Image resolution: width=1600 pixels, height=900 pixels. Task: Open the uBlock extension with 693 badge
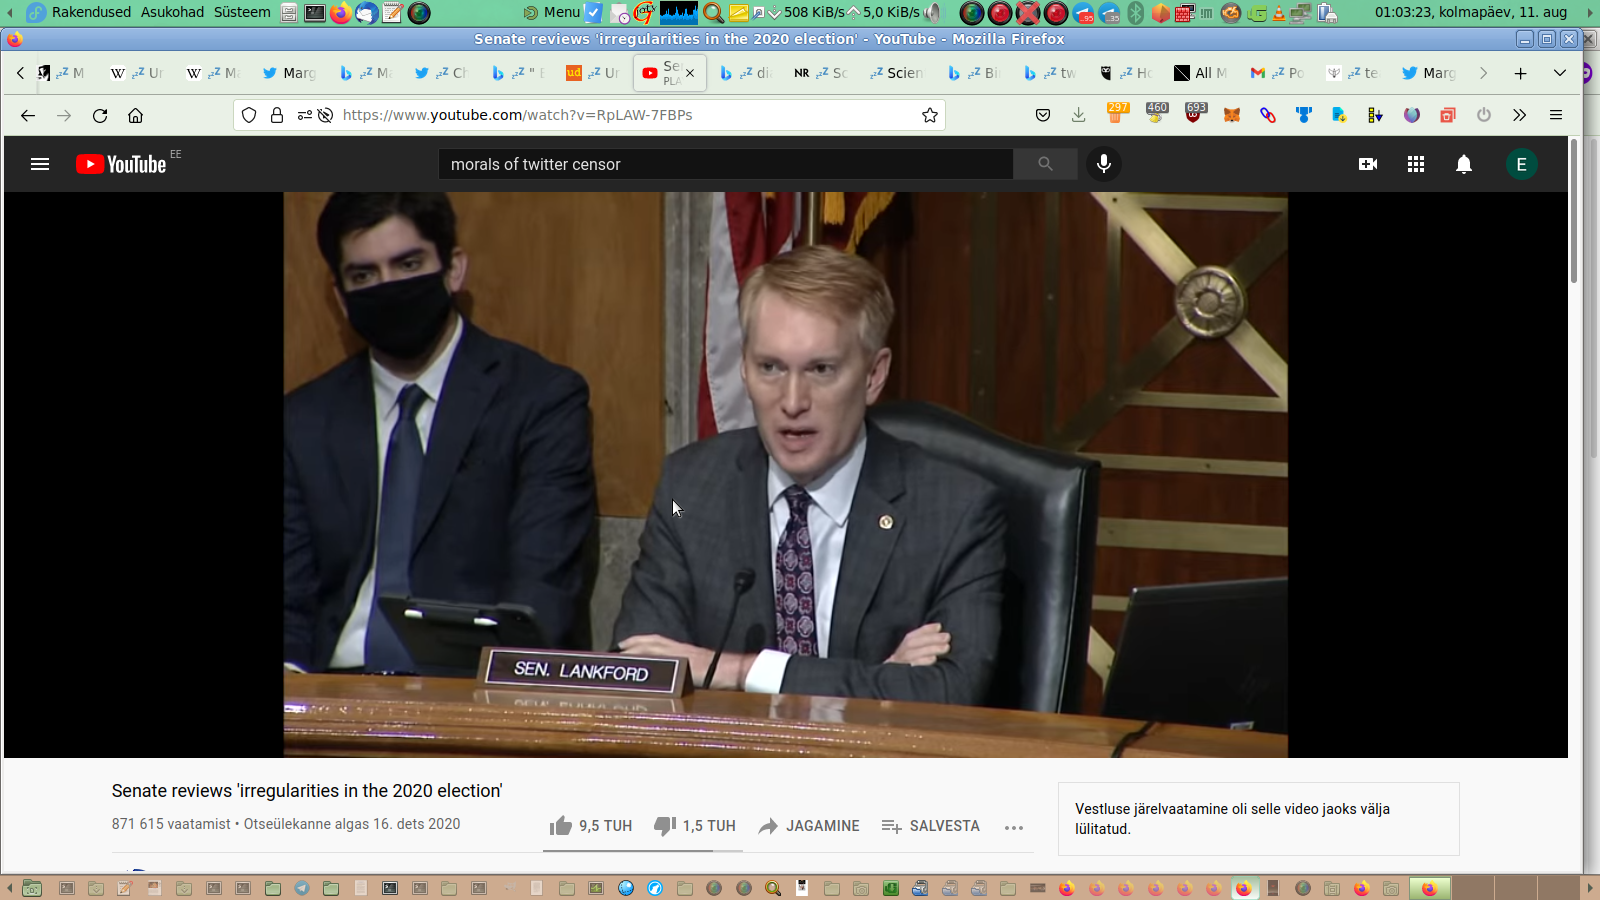click(x=1195, y=113)
